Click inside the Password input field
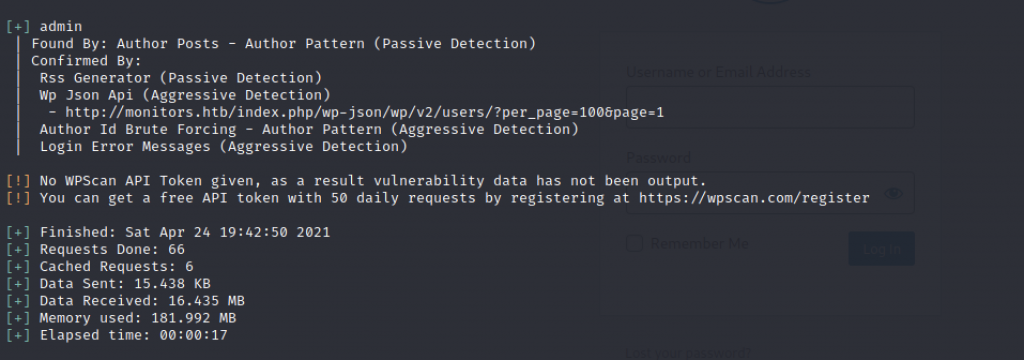The width and height of the screenshot is (1024, 360). click(770, 193)
